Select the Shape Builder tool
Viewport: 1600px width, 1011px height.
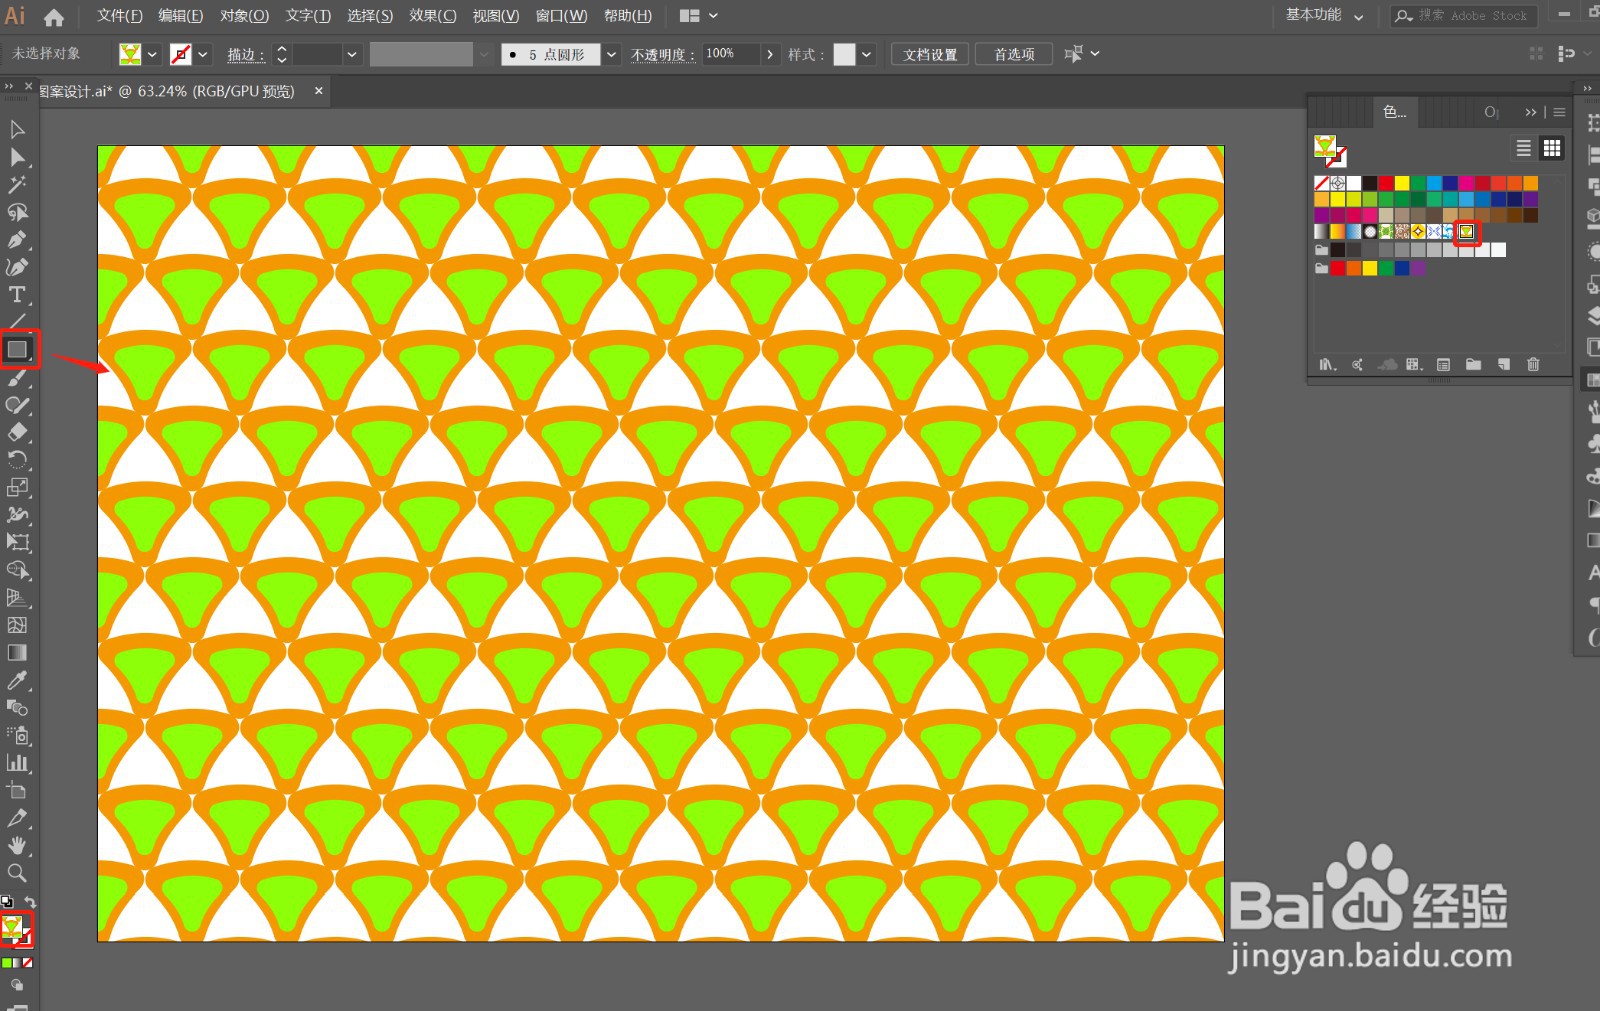(x=17, y=570)
